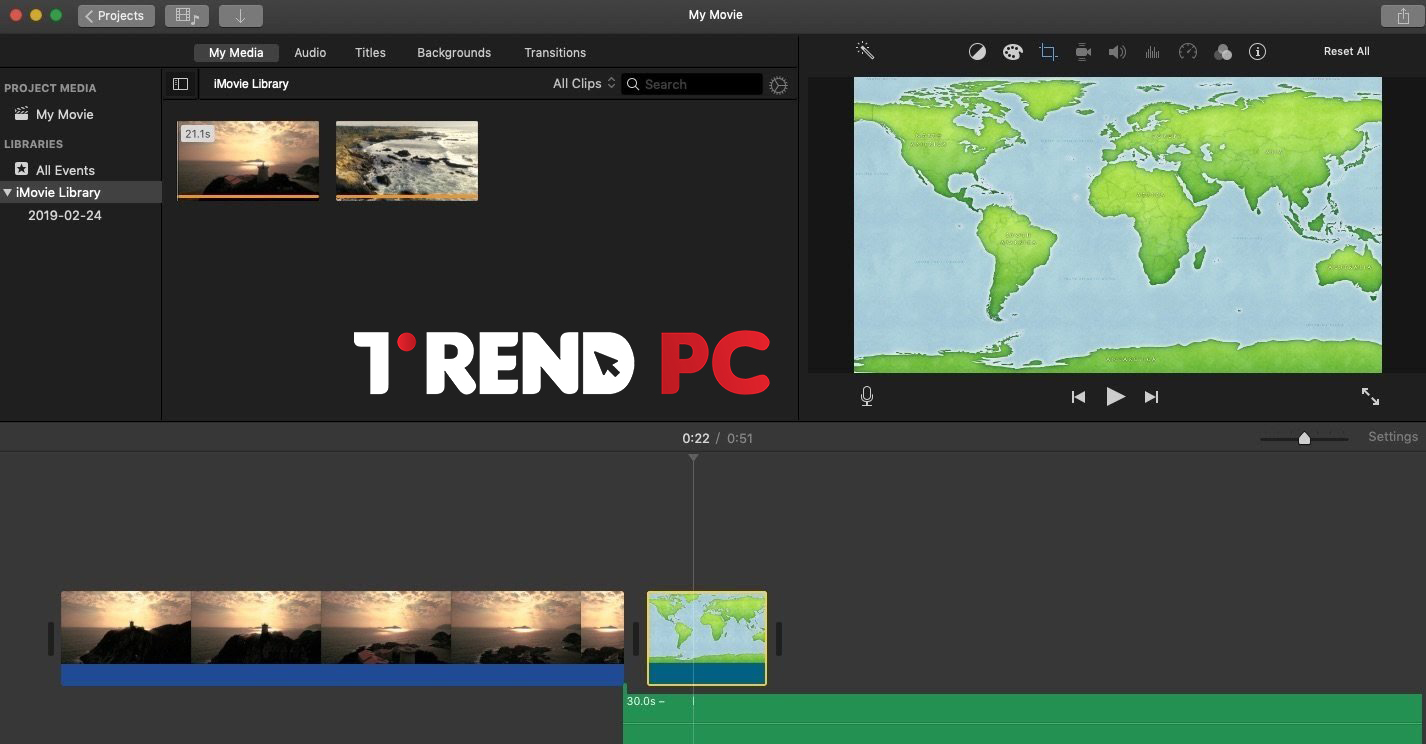Screen dimensions: 1426x744
Task: Skip to next clip in the viewer
Action: tap(1151, 397)
